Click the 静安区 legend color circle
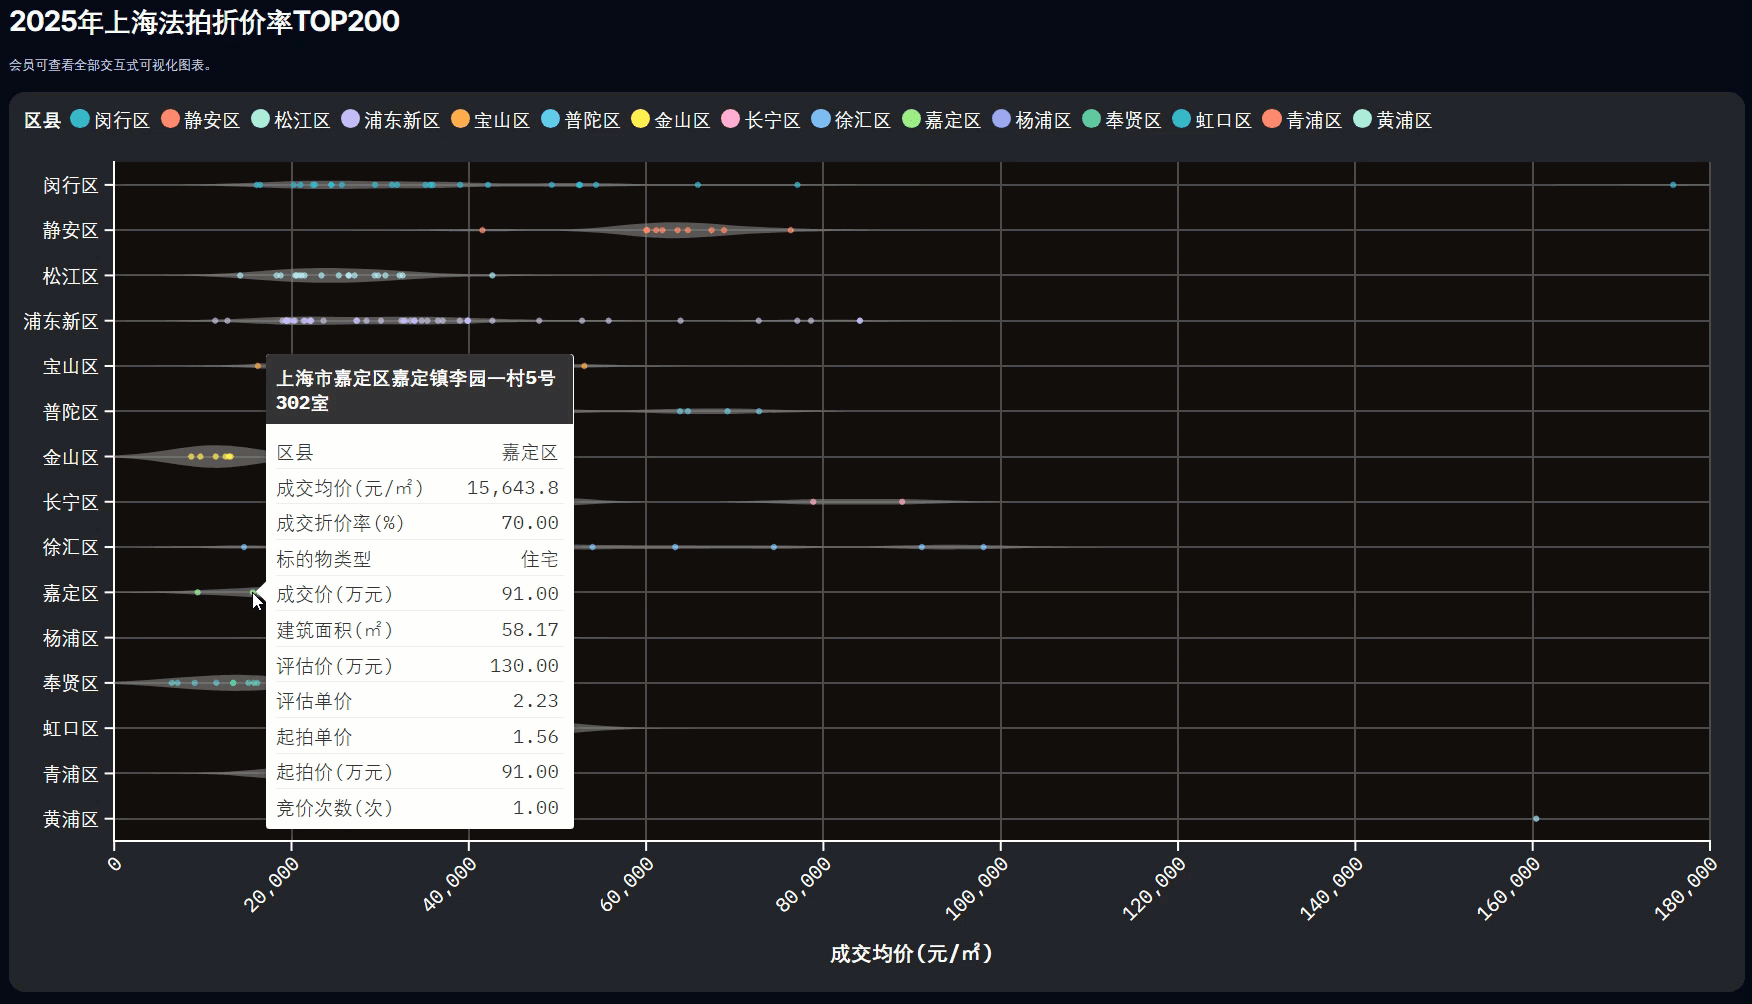Image resolution: width=1752 pixels, height=1004 pixels. point(170,119)
